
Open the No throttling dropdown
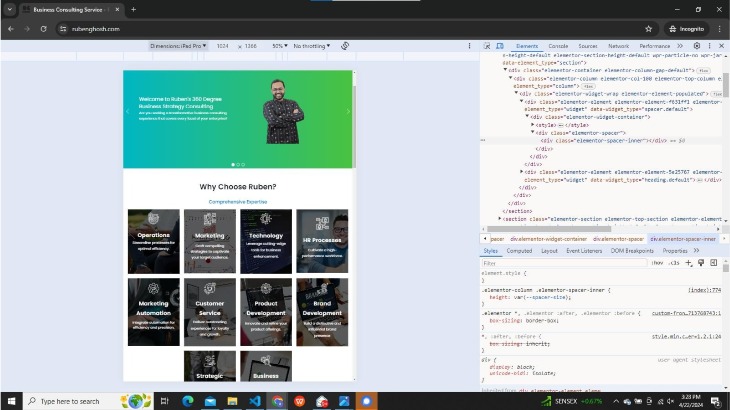pos(311,46)
